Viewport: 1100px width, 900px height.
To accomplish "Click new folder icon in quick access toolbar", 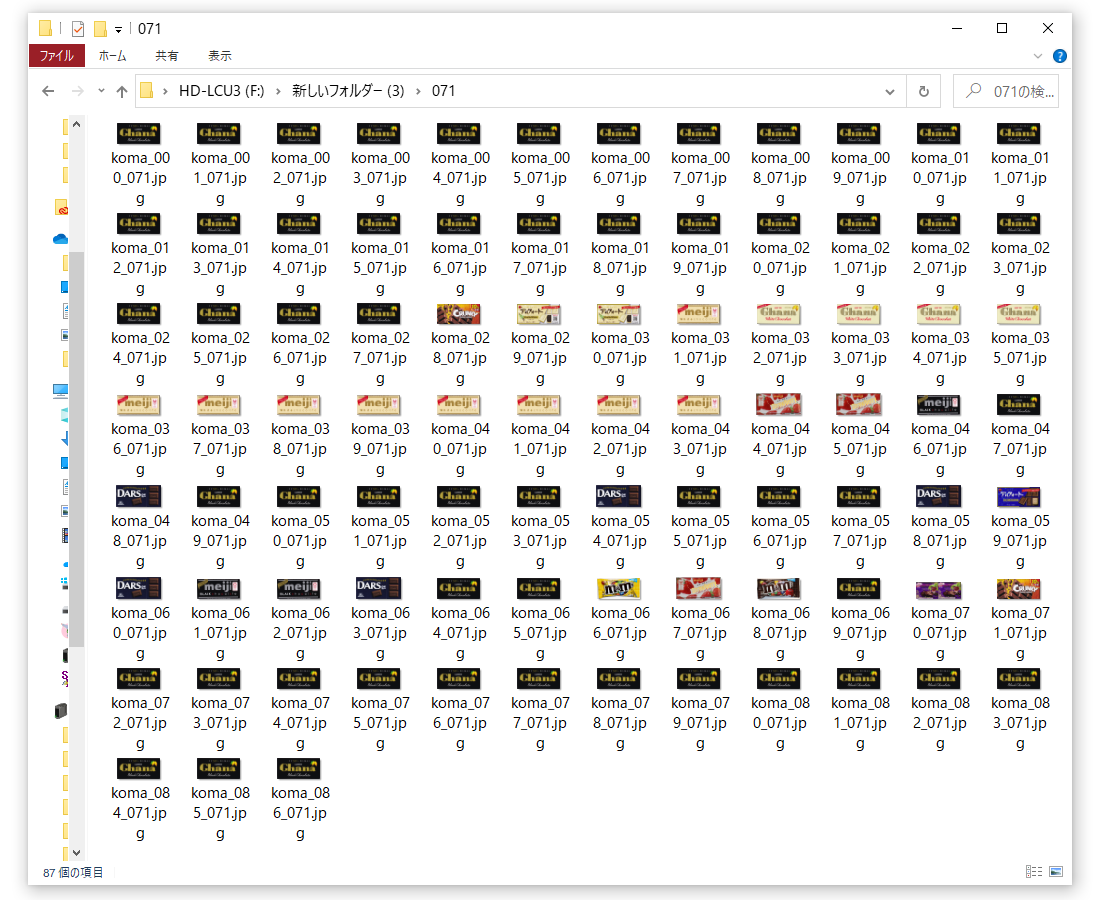I will [x=100, y=29].
